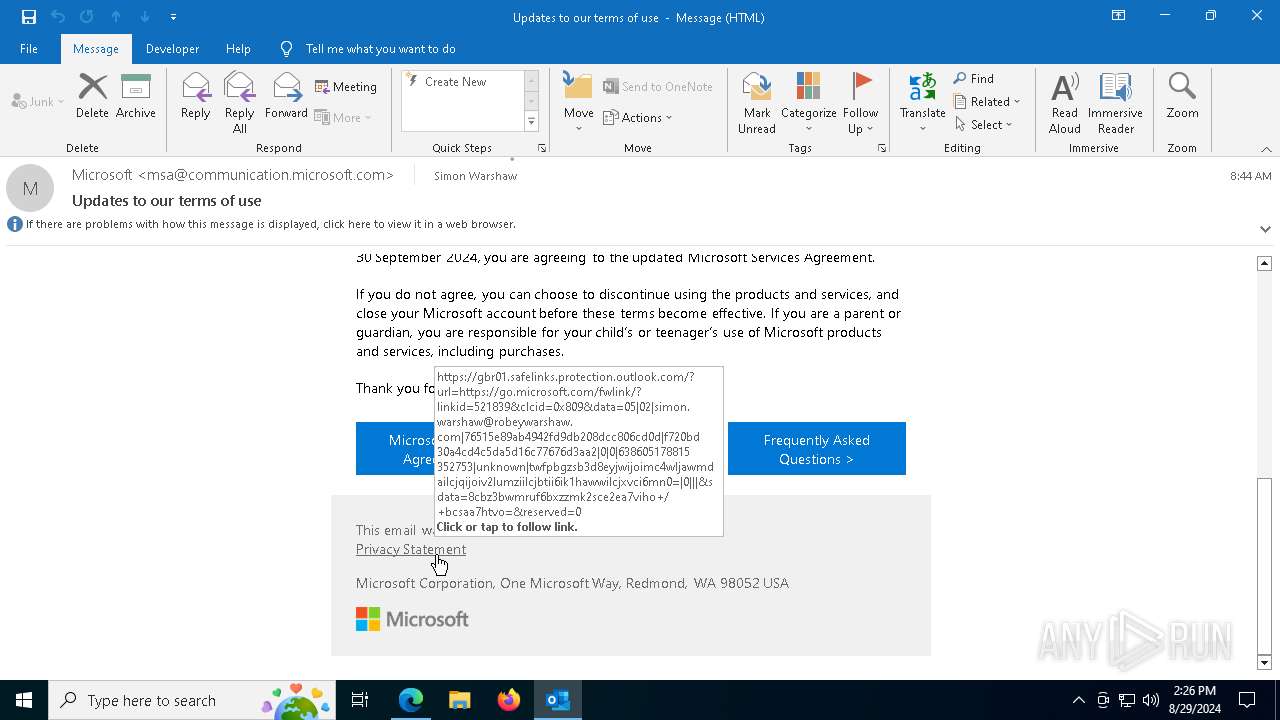Click the Microsoft Services Agreement button

(396, 449)
